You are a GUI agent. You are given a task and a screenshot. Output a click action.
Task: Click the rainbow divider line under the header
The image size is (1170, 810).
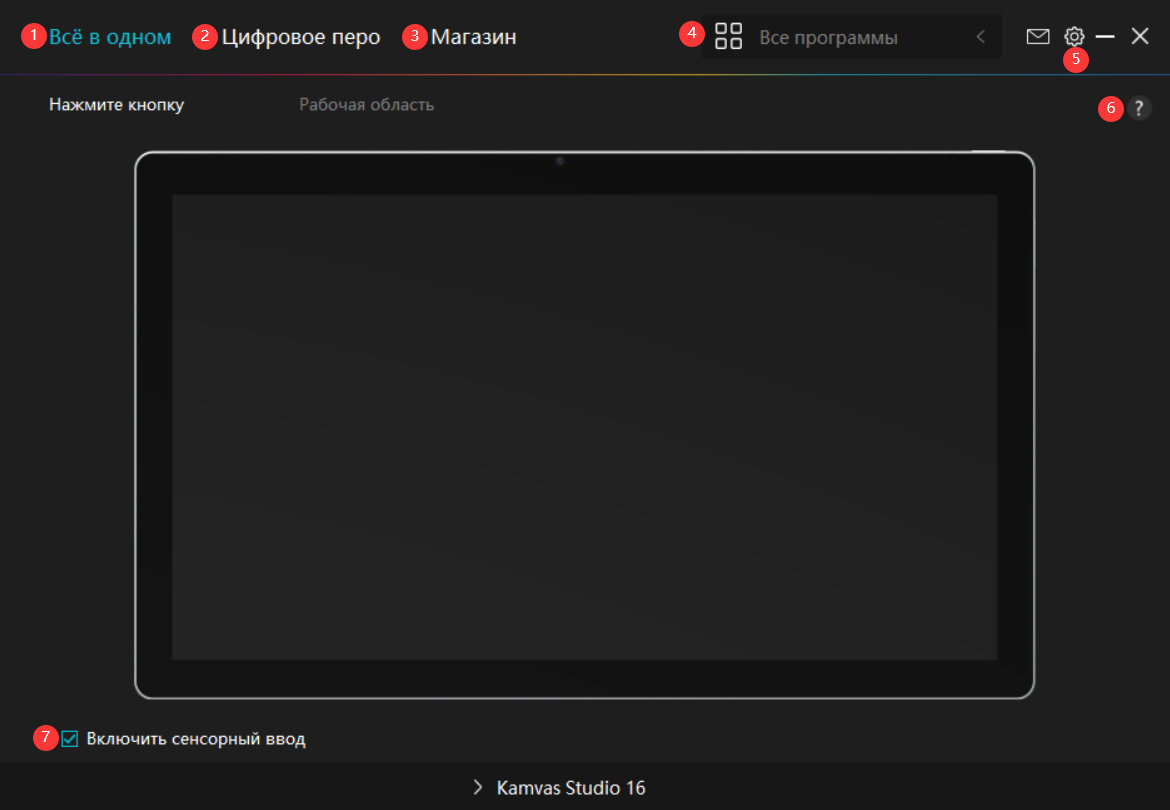coord(585,74)
